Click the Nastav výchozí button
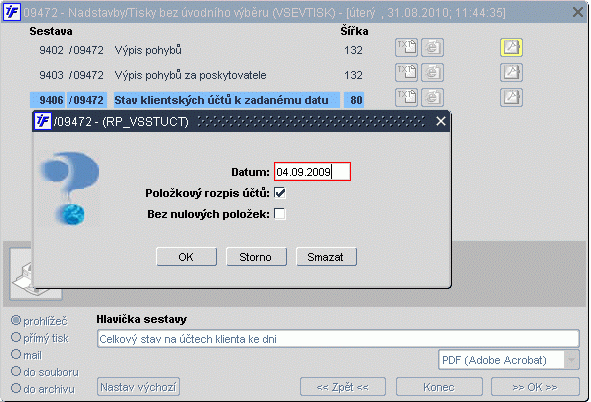Viewport: 591px width, 402px height. [138, 387]
